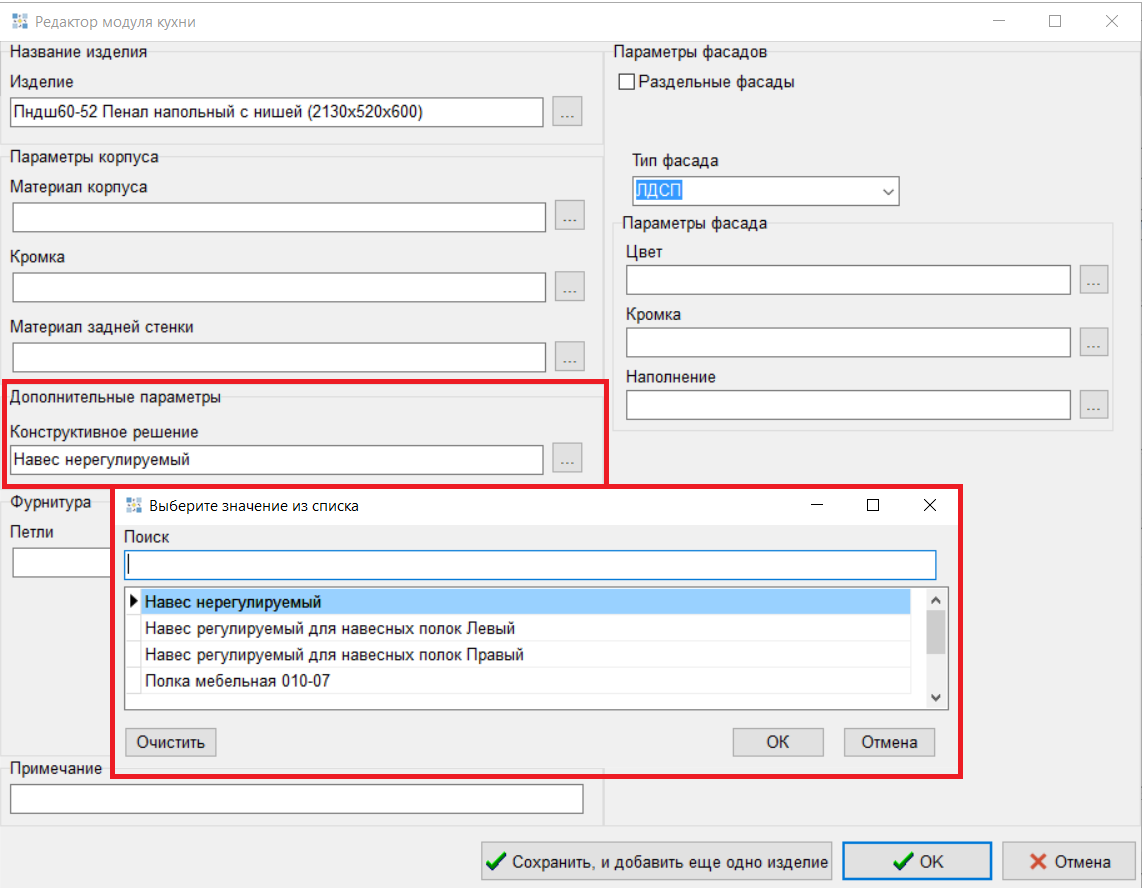1142x888 pixels.
Task: Expand the Тип фасада dropdown
Action: tap(887, 191)
